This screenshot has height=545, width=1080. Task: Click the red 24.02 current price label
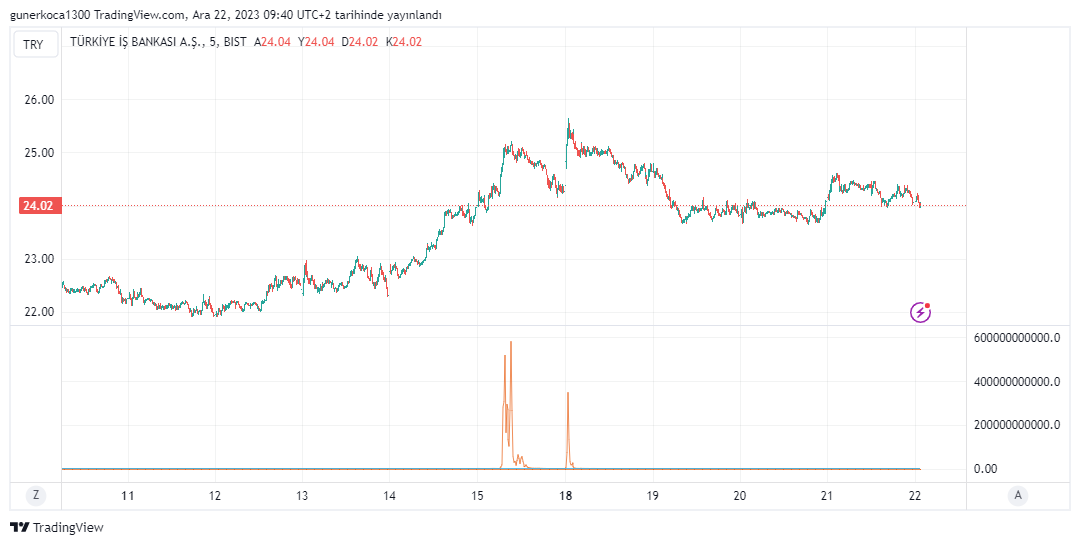click(x=38, y=206)
